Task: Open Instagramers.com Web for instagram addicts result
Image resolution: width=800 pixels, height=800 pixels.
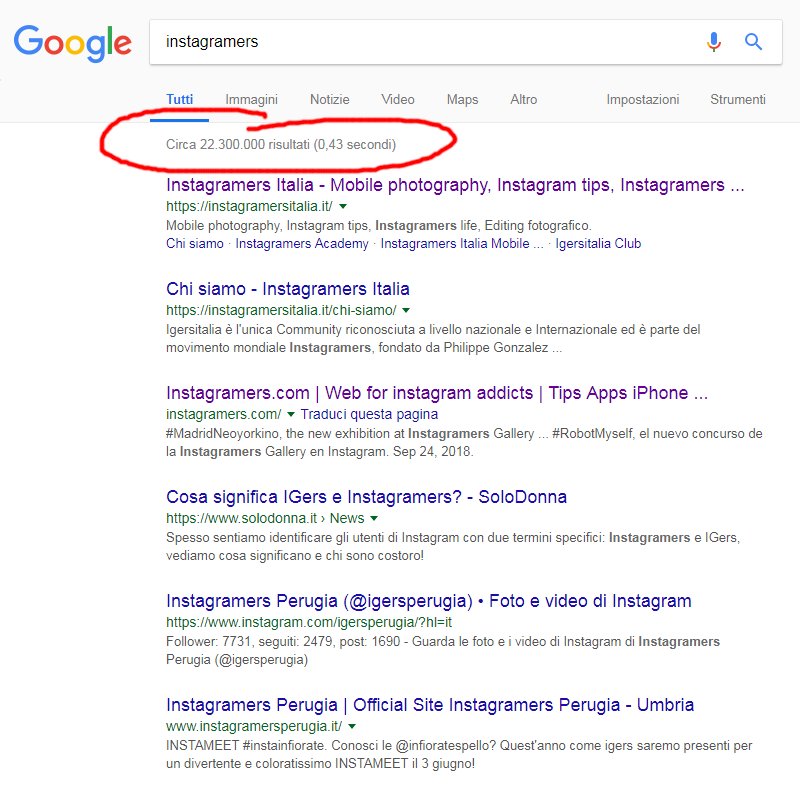Action: pyautogui.click(x=437, y=393)
